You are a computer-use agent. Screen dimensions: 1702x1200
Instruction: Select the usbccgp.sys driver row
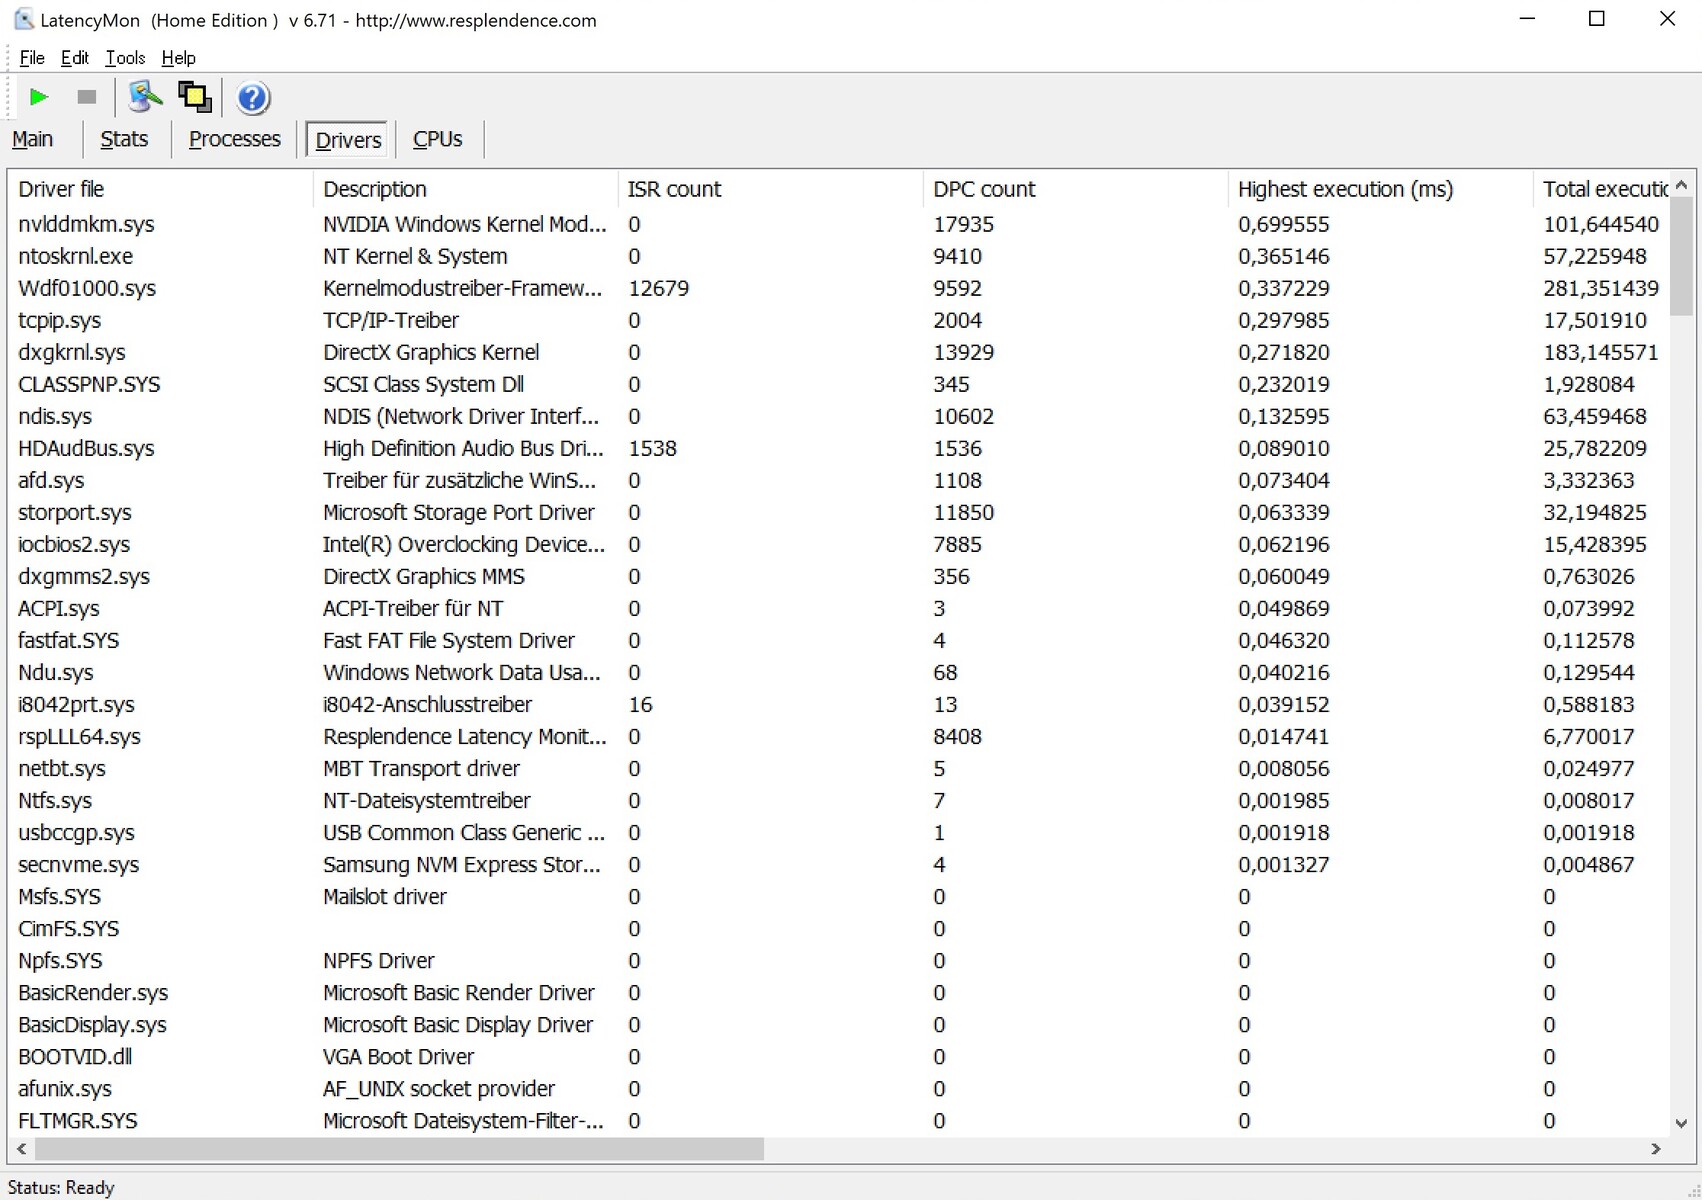(x=839, y=832)
